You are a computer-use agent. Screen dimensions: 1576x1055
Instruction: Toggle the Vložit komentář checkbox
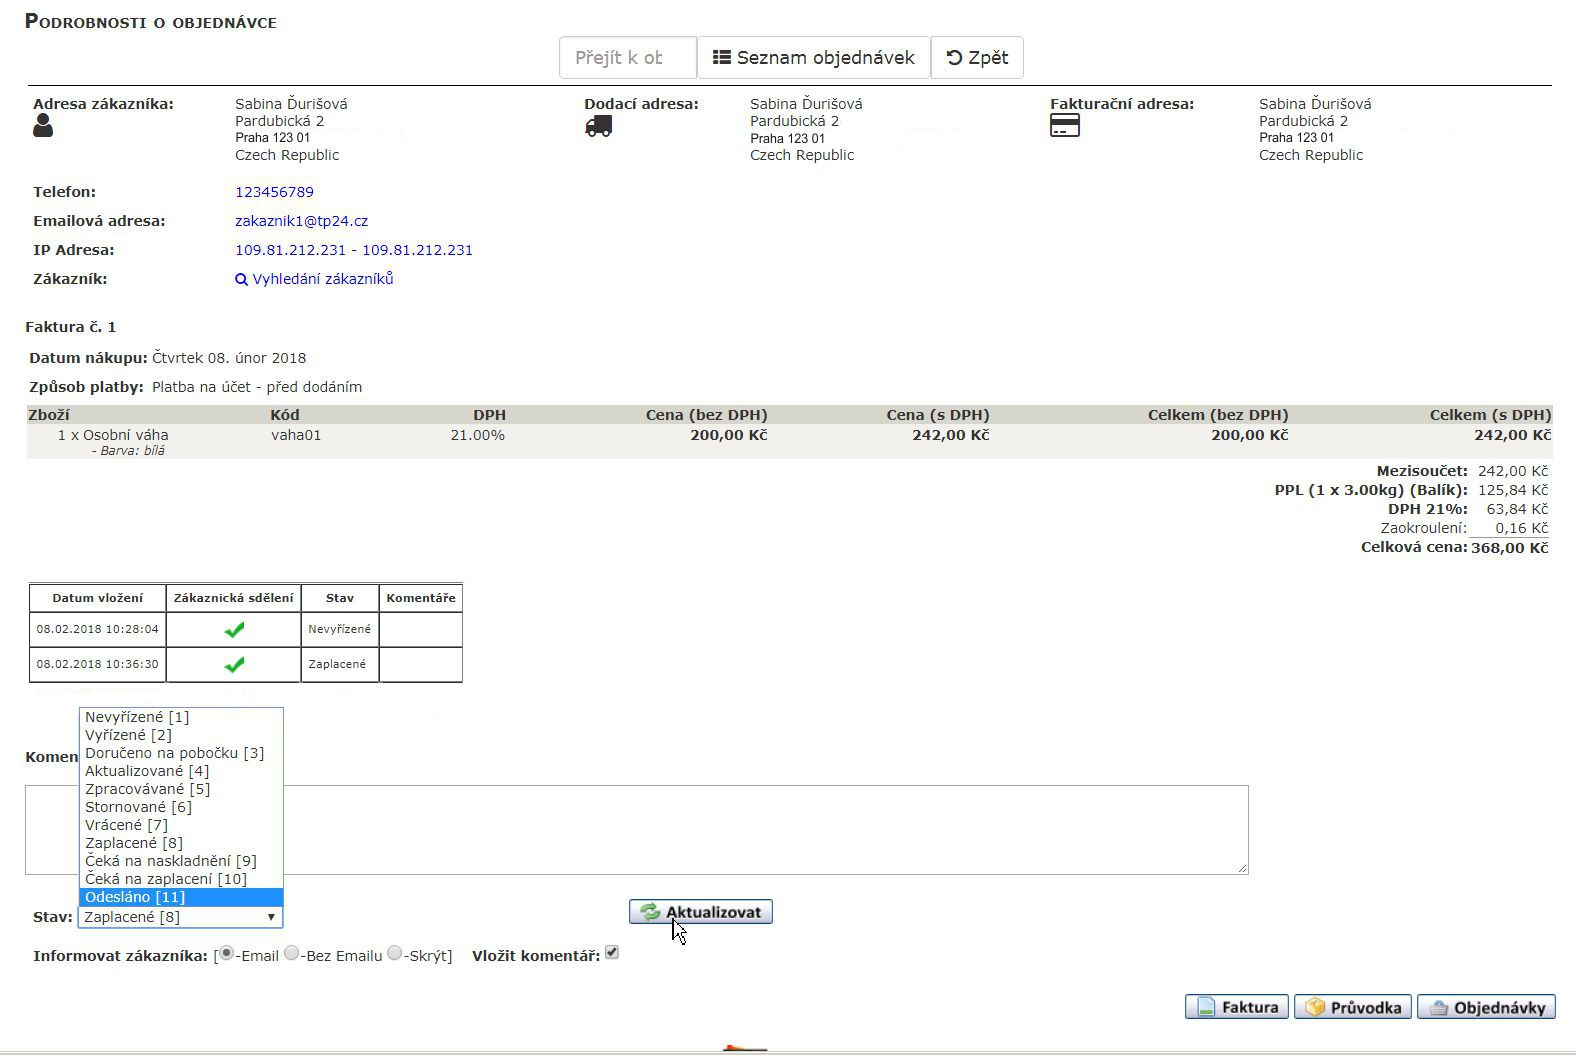(x=612, y=953)
